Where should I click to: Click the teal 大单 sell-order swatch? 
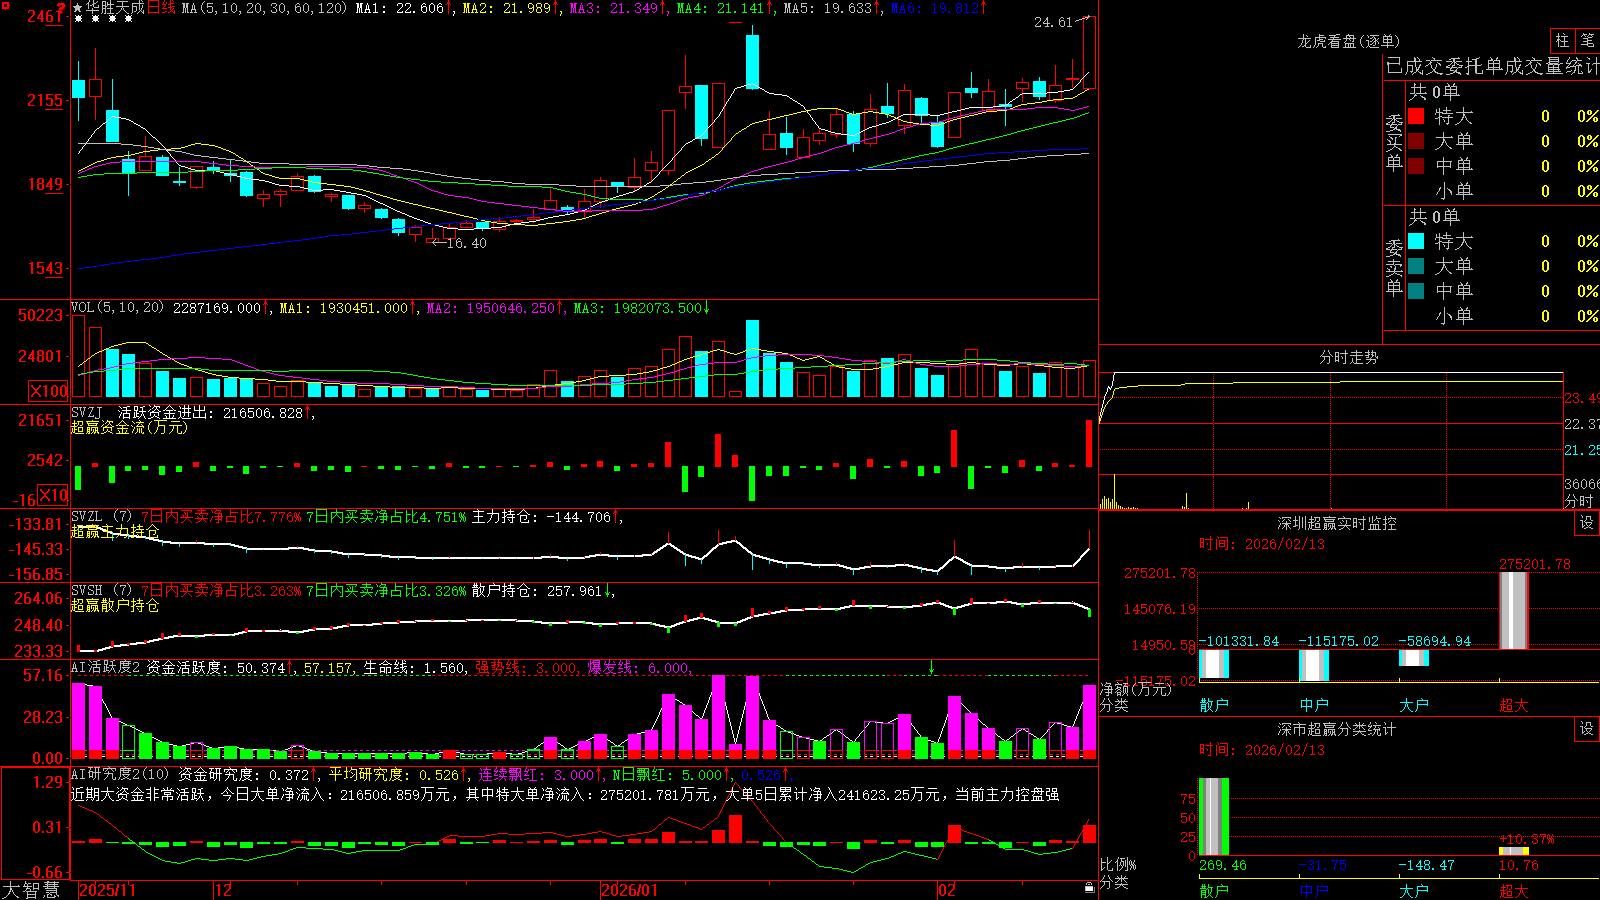click(x=1416, y=266)
